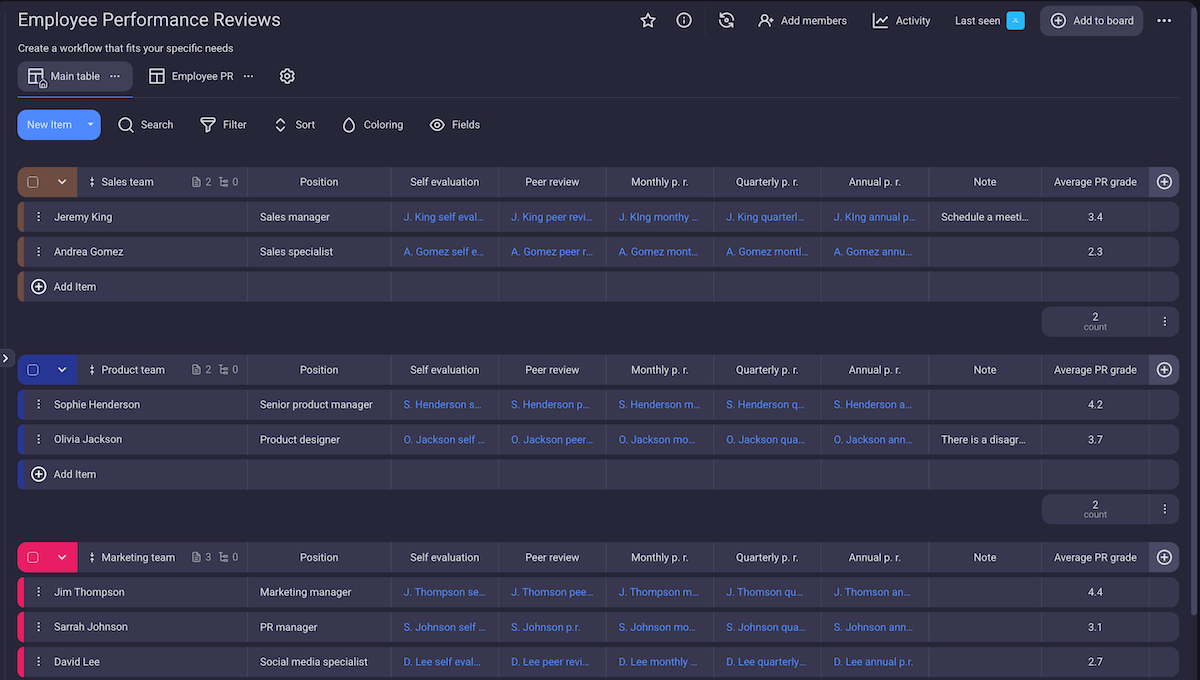Collapse the Marketing team group chevron

(x=62, y=558)
